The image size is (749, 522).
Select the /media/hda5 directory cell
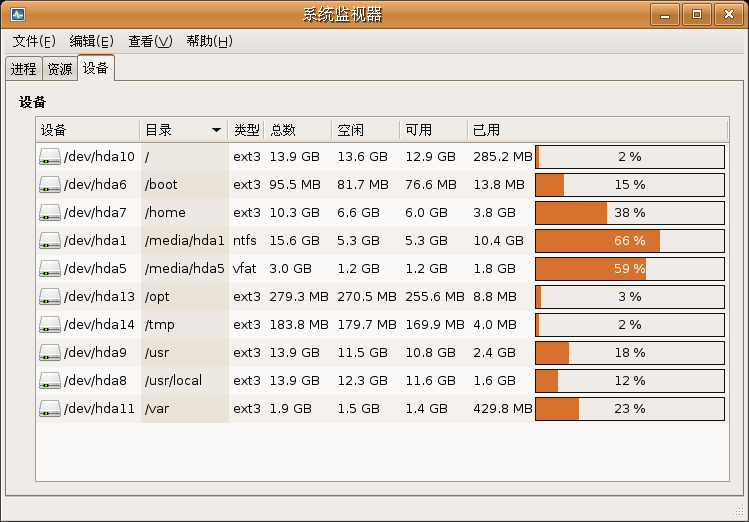(x=184, y=268)
